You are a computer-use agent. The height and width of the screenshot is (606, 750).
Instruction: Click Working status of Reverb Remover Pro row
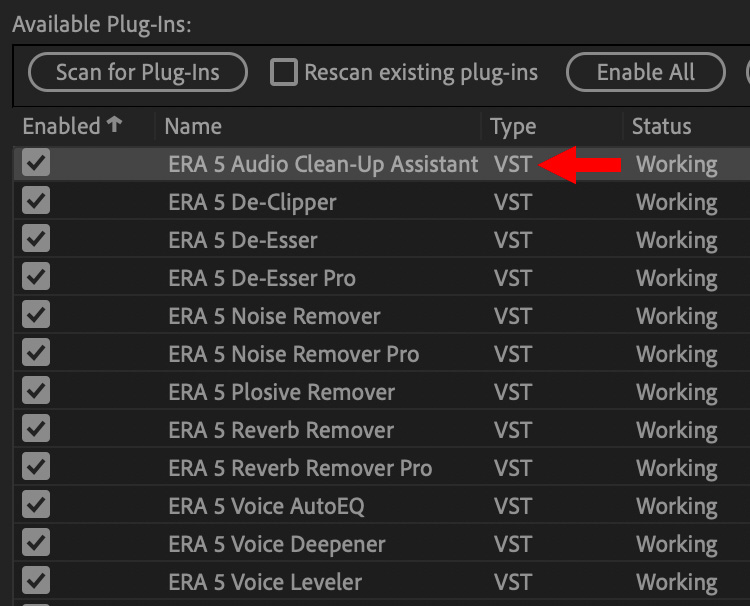pos(677,469)
